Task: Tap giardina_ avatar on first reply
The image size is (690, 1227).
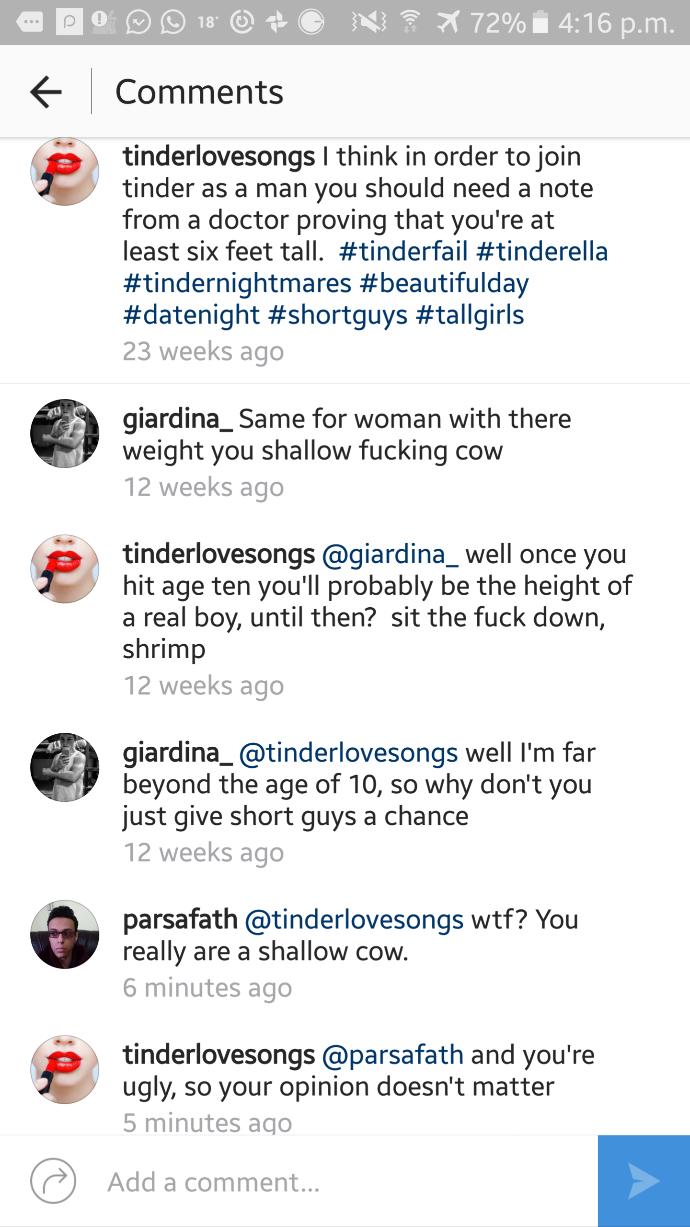Action: [65, 433]
